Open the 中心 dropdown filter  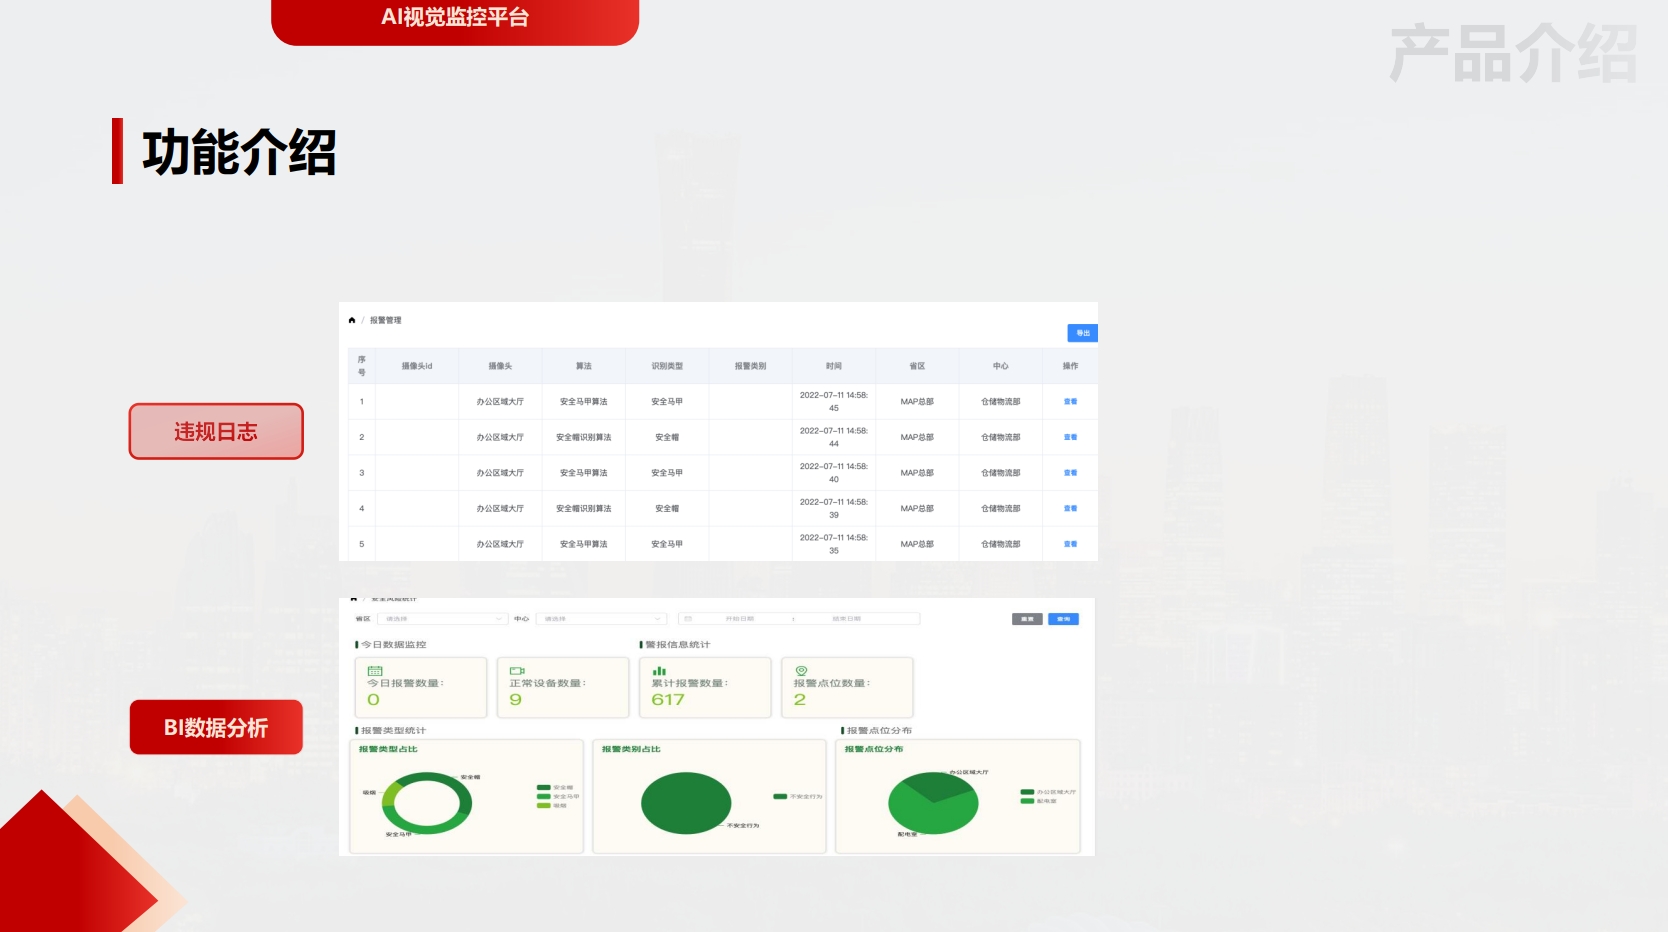pyautogui.click(x=601, y=619)
